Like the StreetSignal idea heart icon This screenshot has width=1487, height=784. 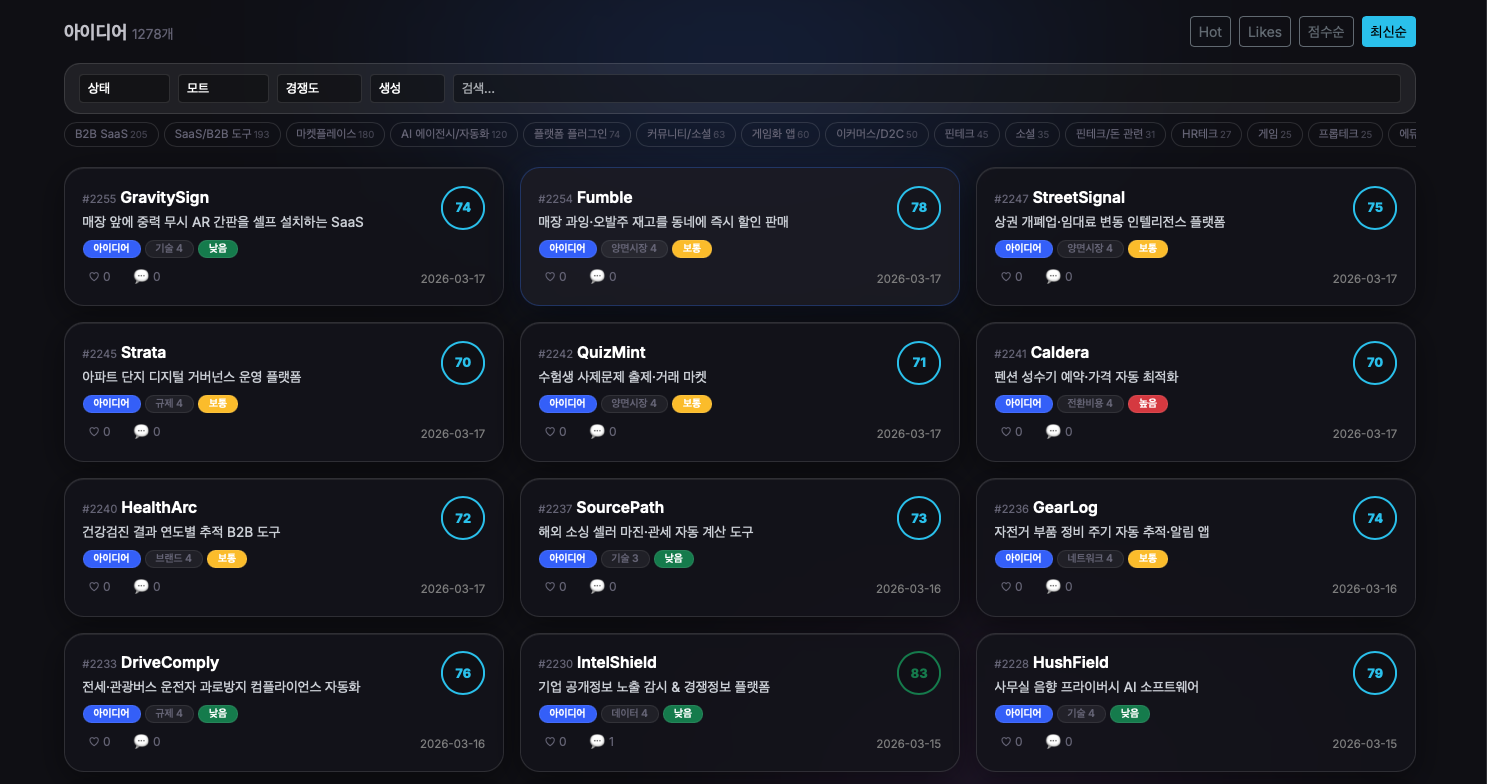pos(1006,277)
